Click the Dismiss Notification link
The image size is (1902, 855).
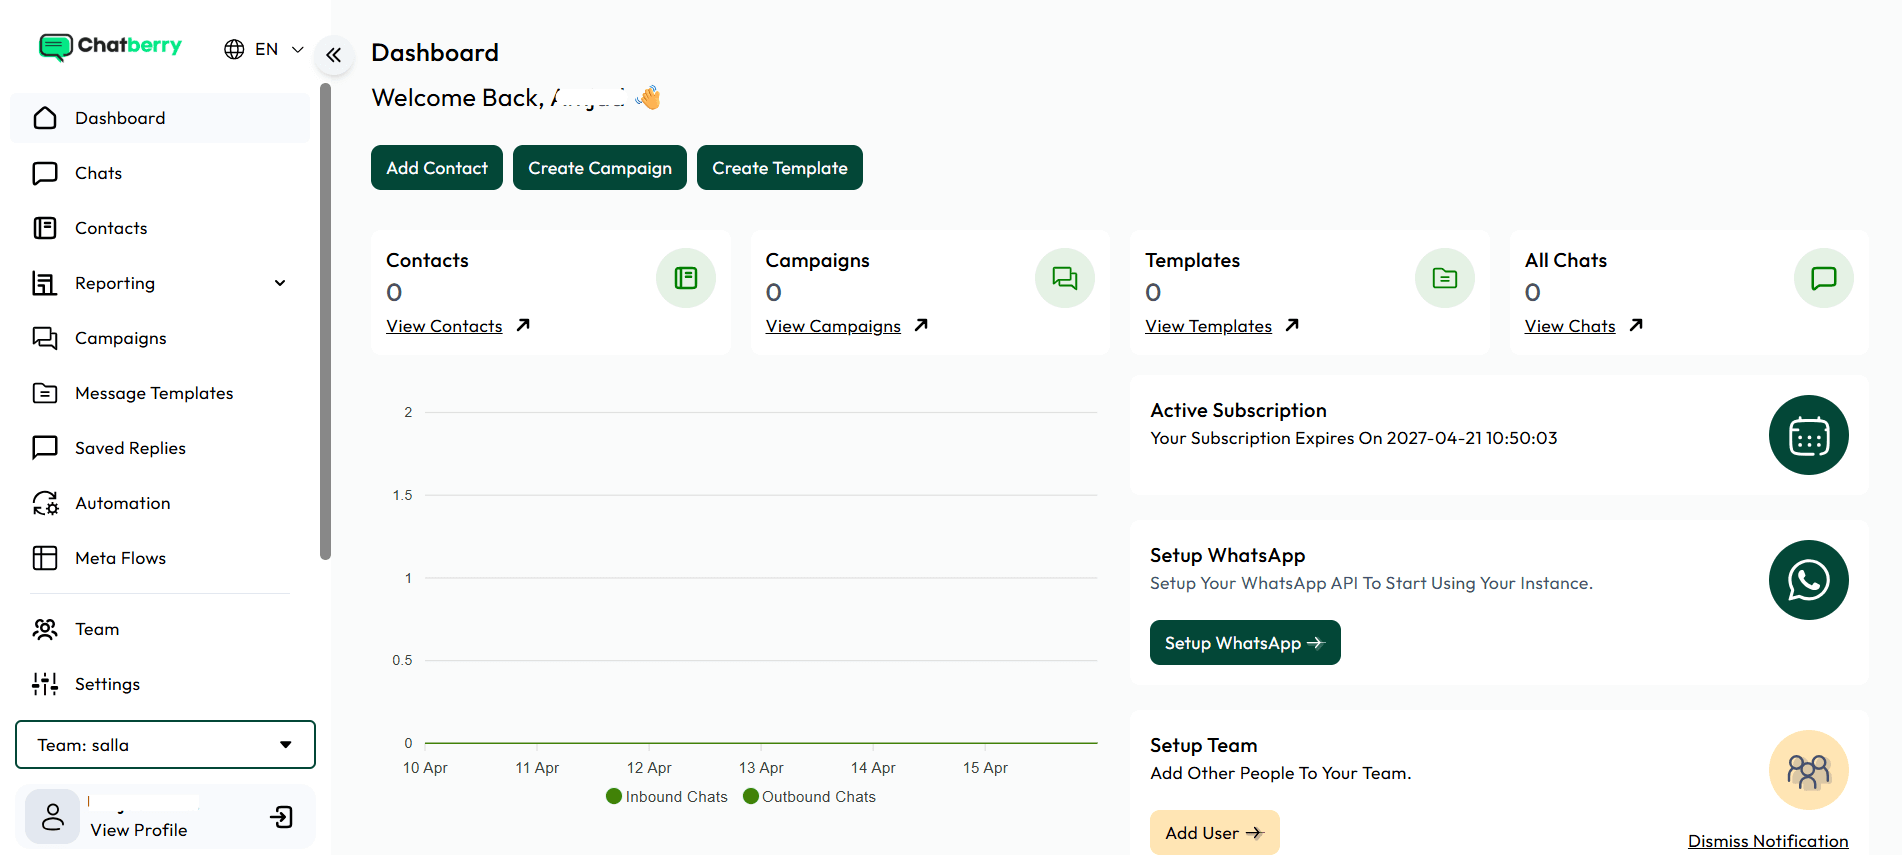click(x=1767, y=841)
